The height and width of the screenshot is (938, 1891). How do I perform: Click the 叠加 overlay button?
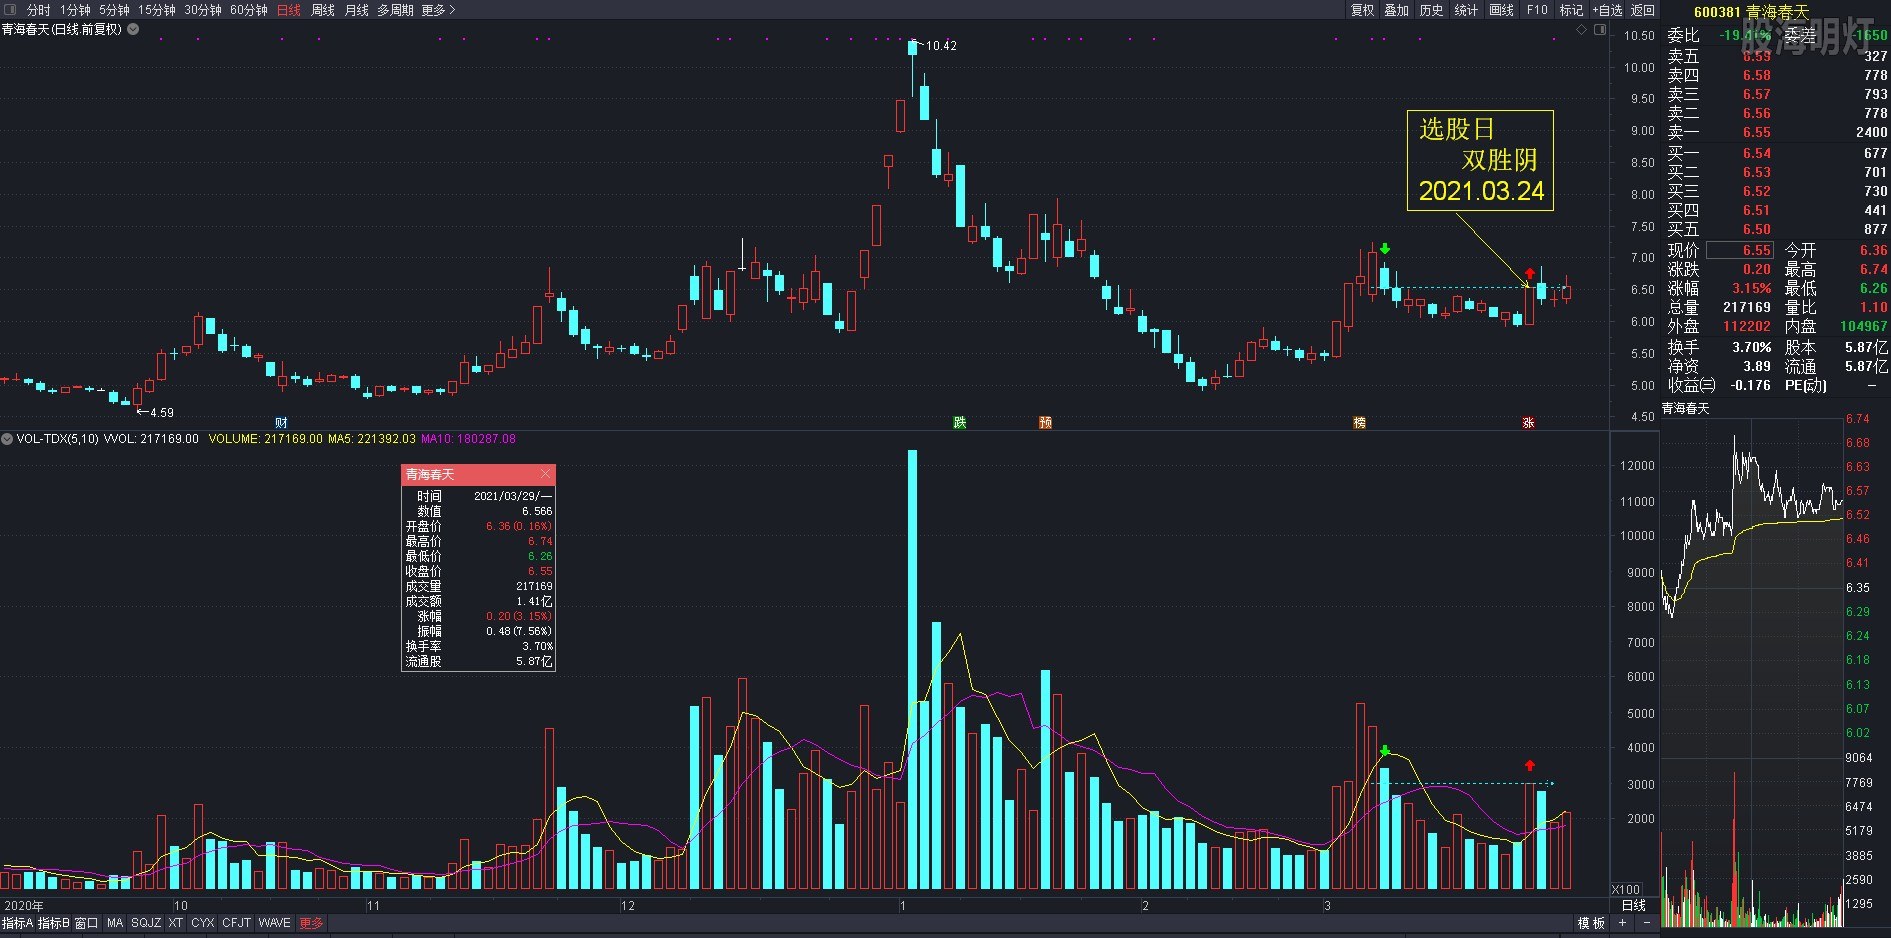[x=1396, y=10]
